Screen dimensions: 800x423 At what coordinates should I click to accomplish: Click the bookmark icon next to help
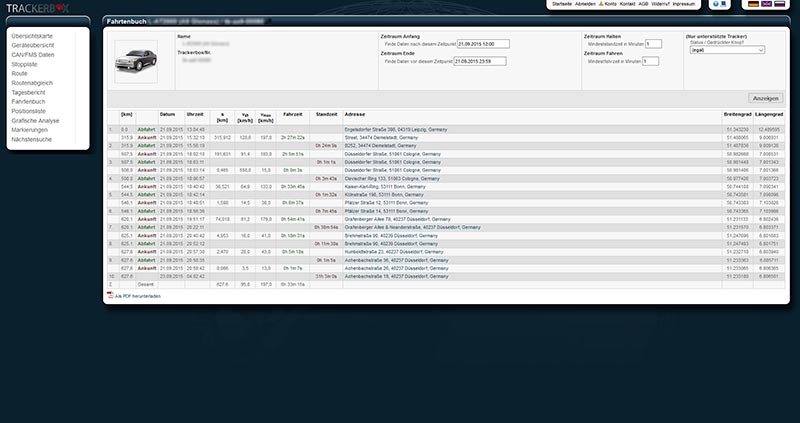coord(727,5)
